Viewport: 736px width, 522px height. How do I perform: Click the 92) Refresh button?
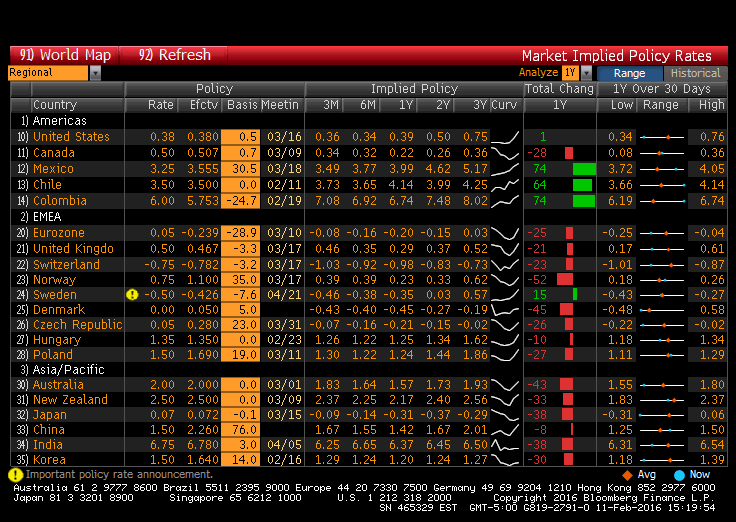click(x=174, y=55)
